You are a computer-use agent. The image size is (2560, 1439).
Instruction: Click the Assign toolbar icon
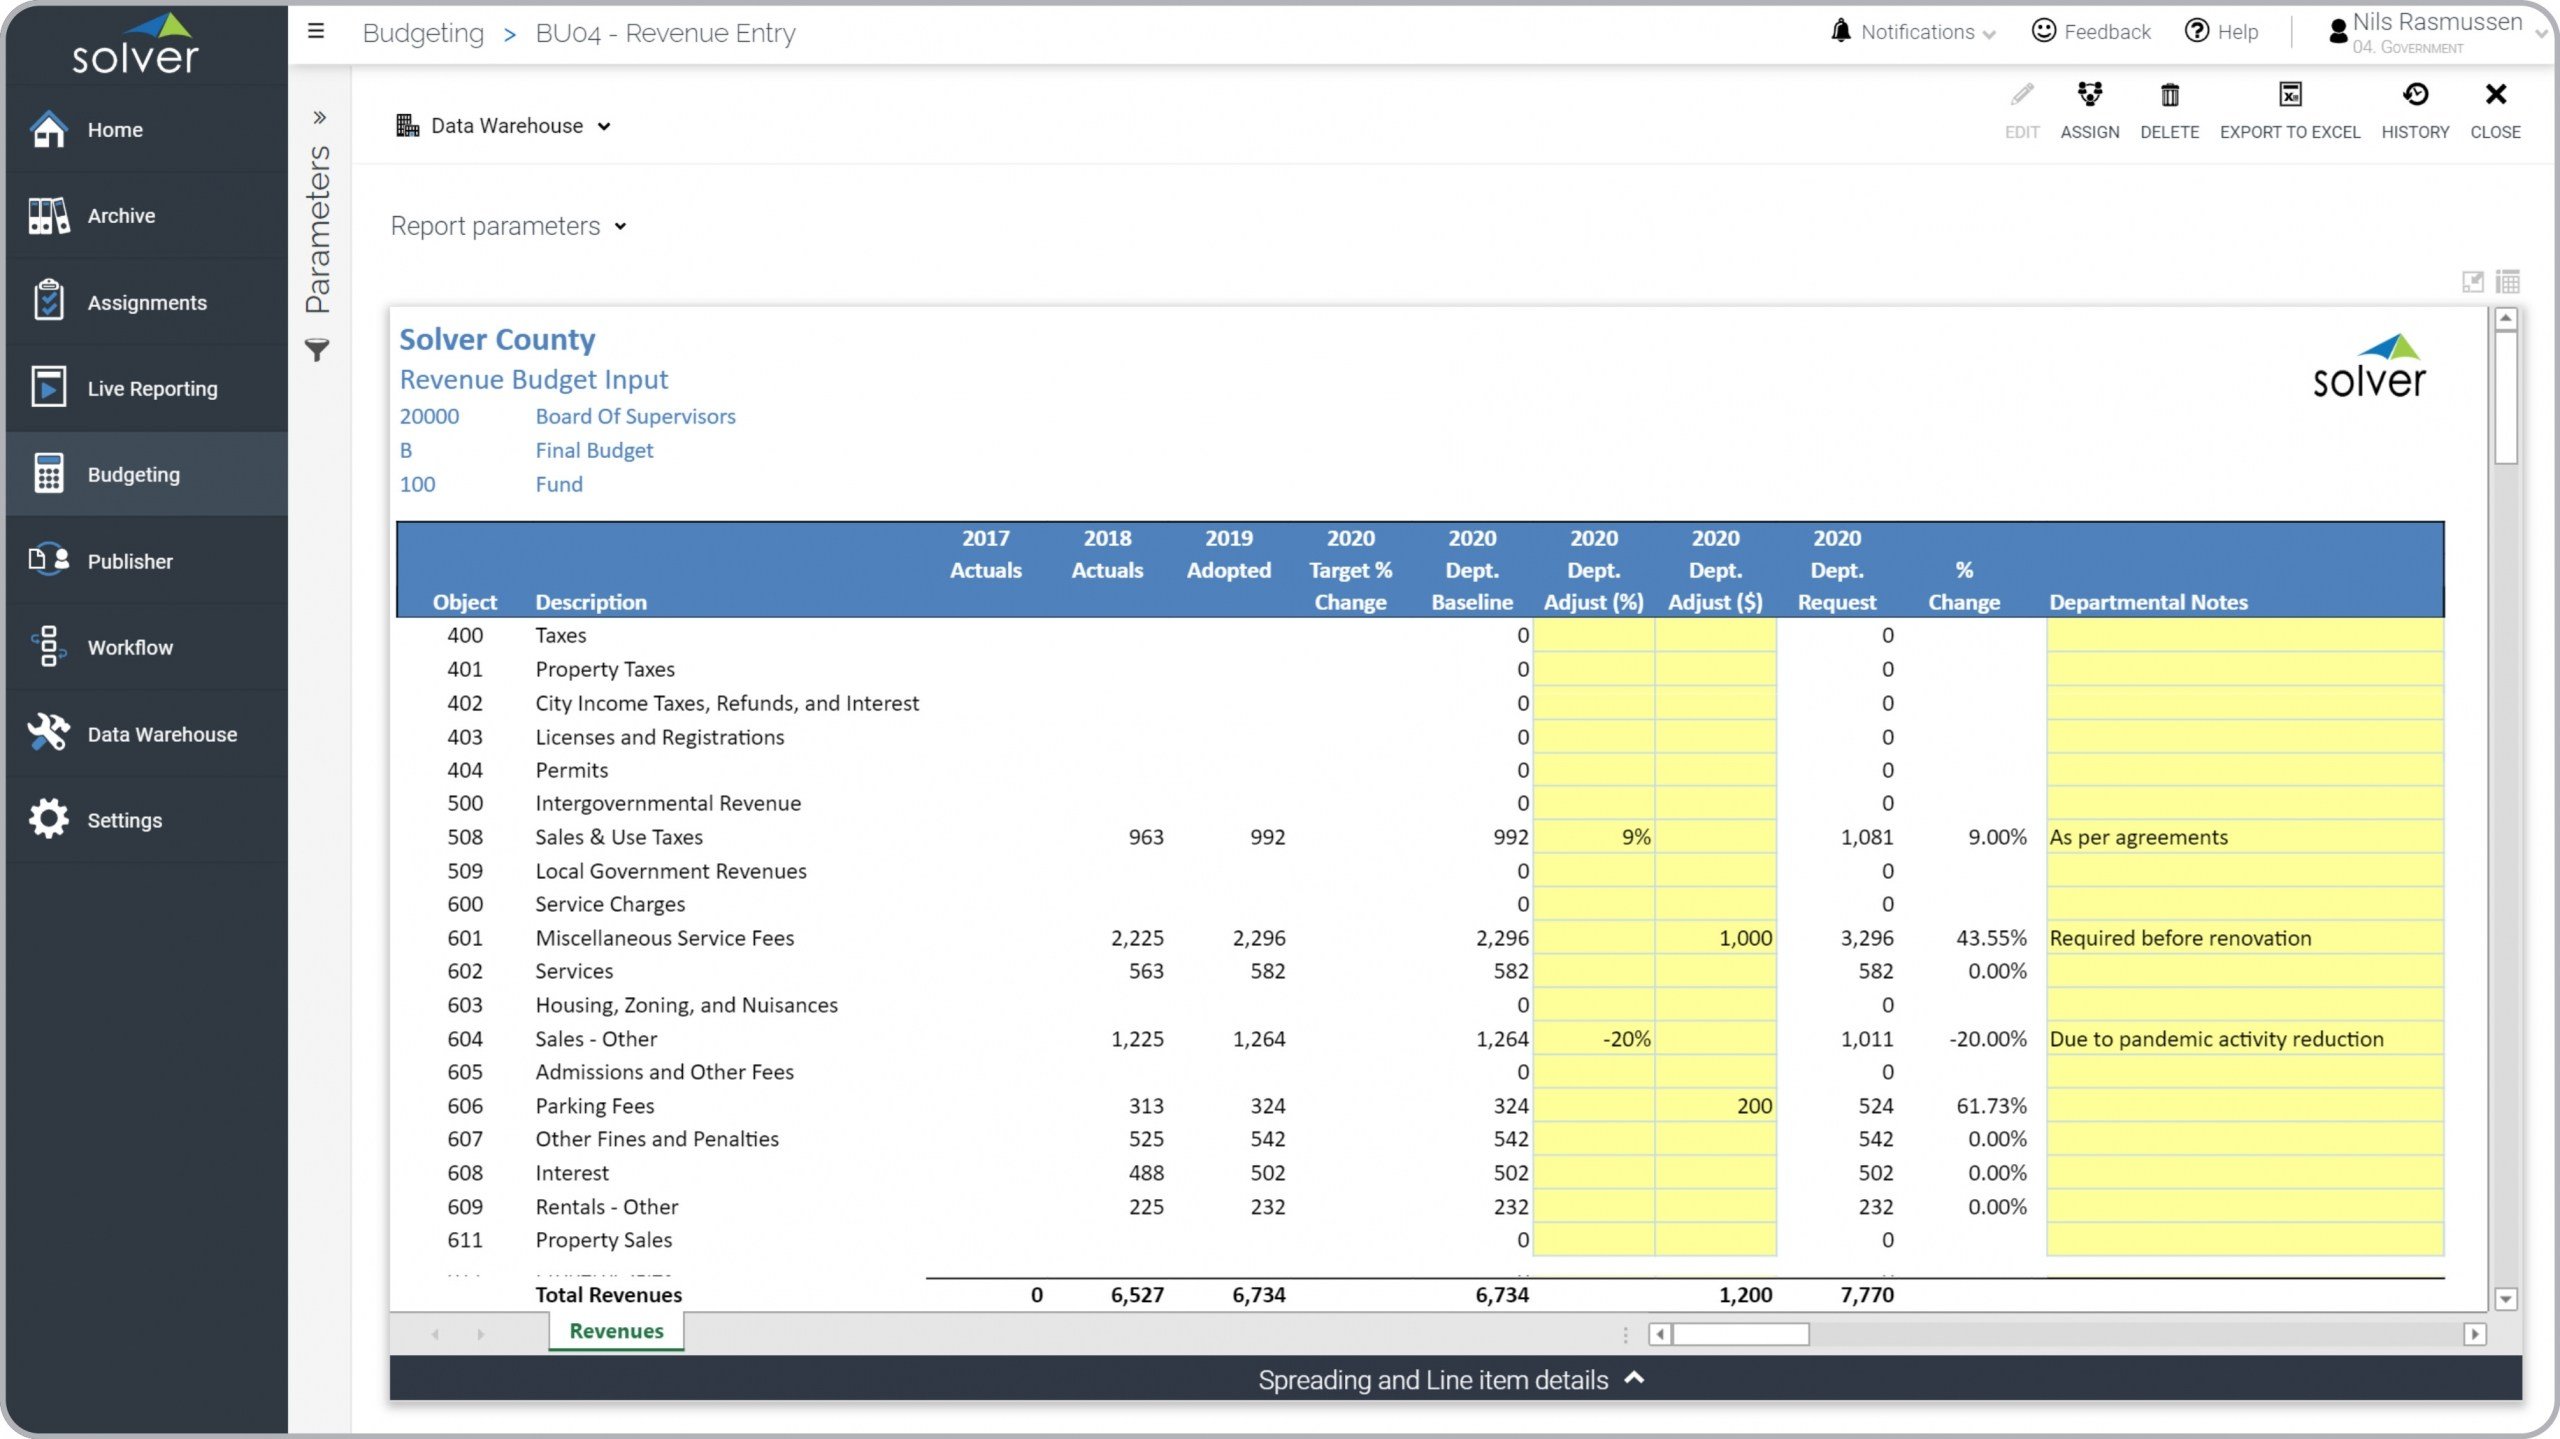pyautogui.click(x=2089, y=96)
